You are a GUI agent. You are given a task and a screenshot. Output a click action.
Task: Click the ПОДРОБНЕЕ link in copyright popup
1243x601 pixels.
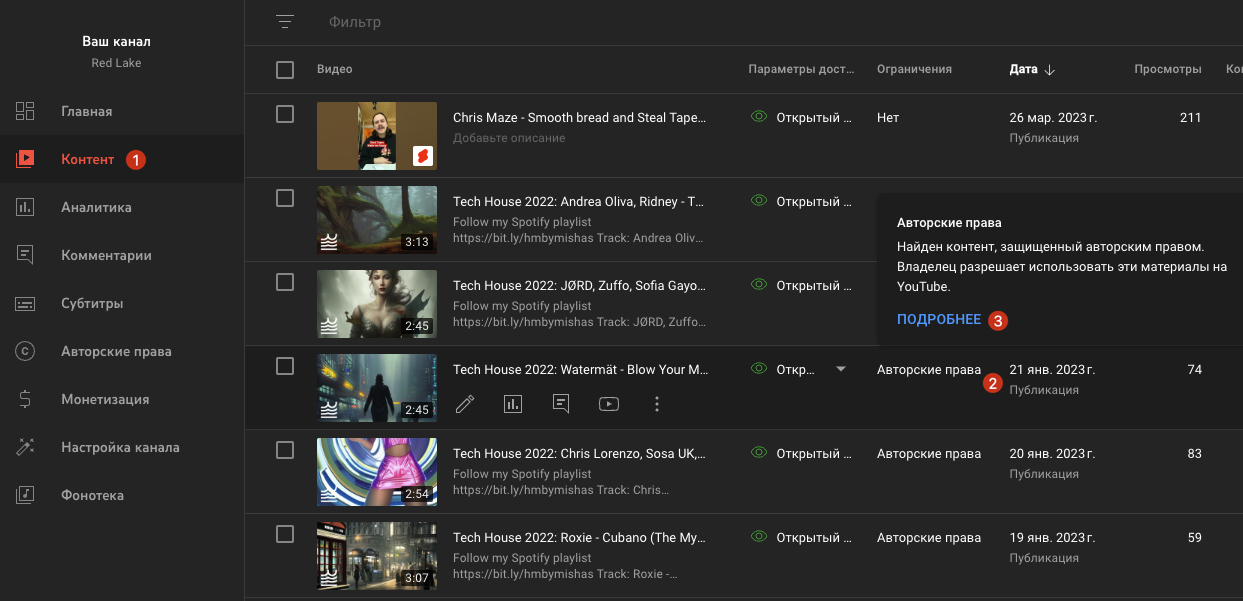(x=939, y=320)
